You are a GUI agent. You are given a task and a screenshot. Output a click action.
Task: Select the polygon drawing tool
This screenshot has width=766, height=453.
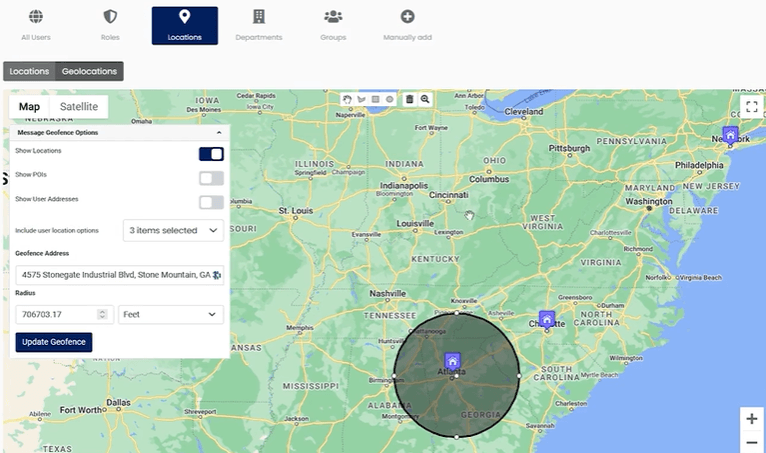(361, 99)
